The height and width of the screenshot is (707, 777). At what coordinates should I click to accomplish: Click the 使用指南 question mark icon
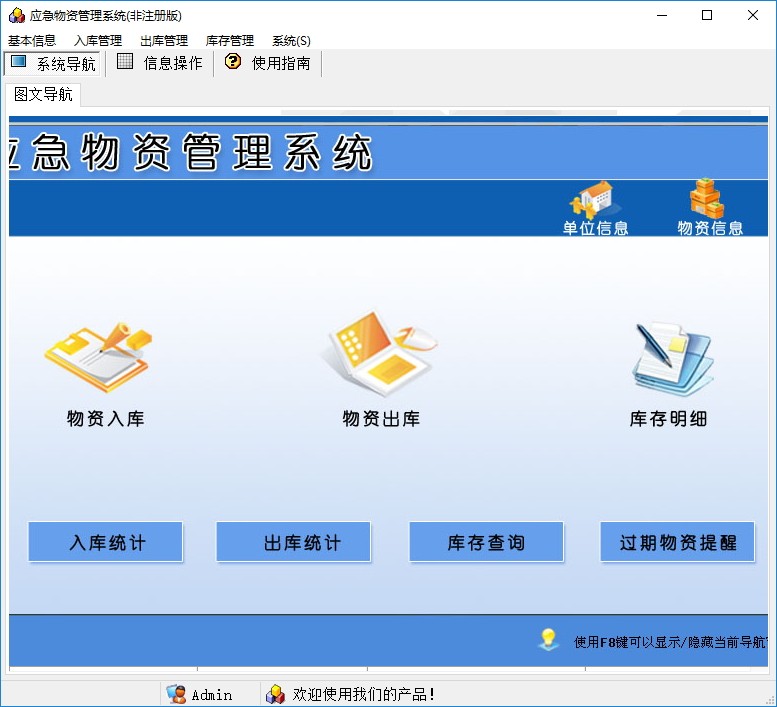point(232,61)
